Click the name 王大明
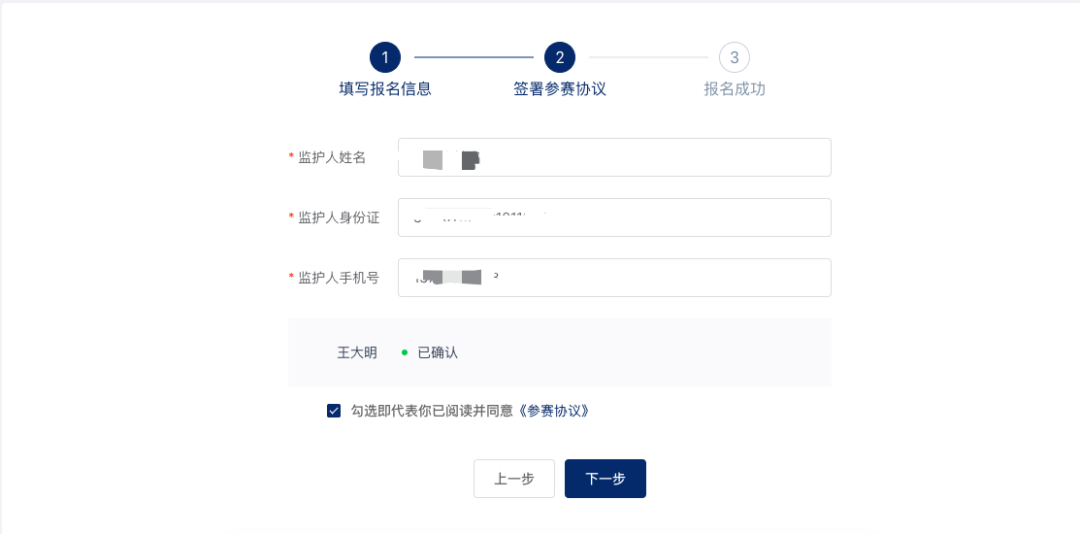 pyautogui.click(x=357, y=353)
